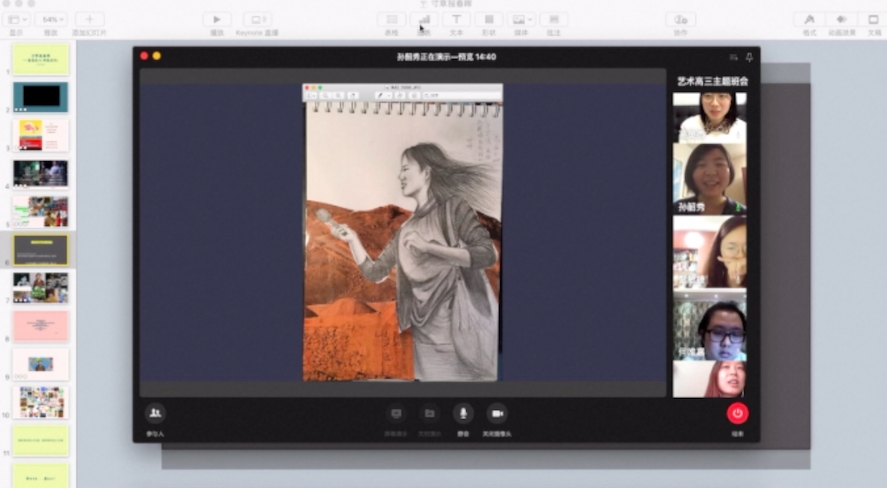887x488 pixels.
Task: Click the 孙韶秀 participant video tile
Action: tap(709, 179)
